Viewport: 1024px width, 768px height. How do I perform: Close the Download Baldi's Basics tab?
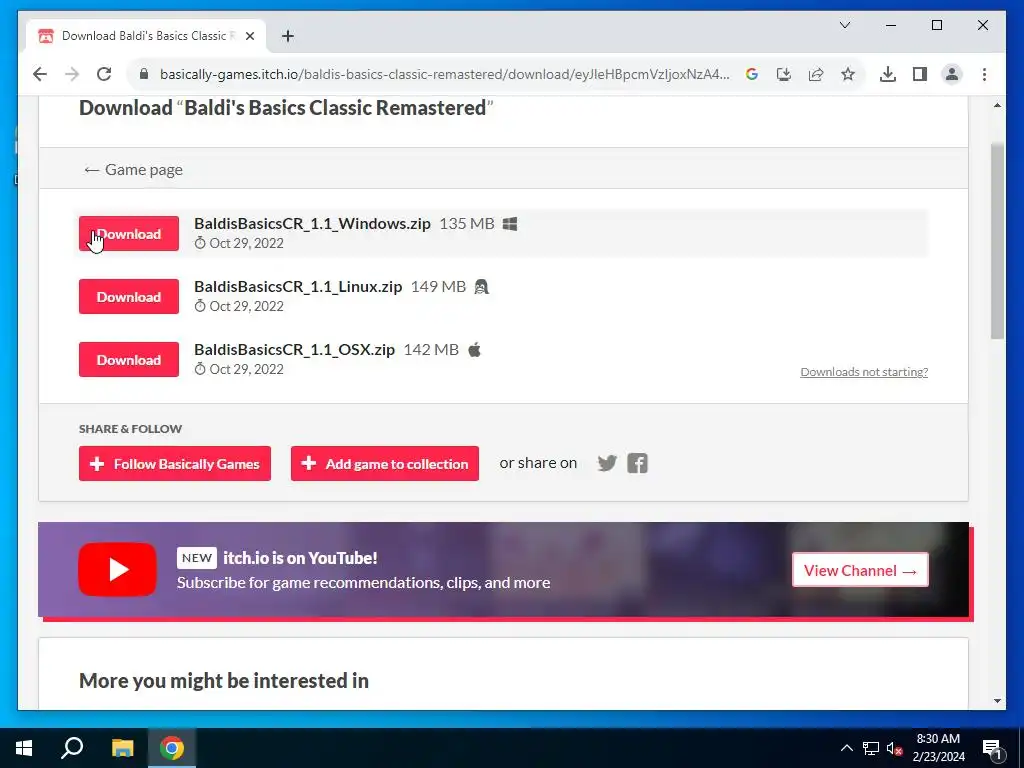249,36
